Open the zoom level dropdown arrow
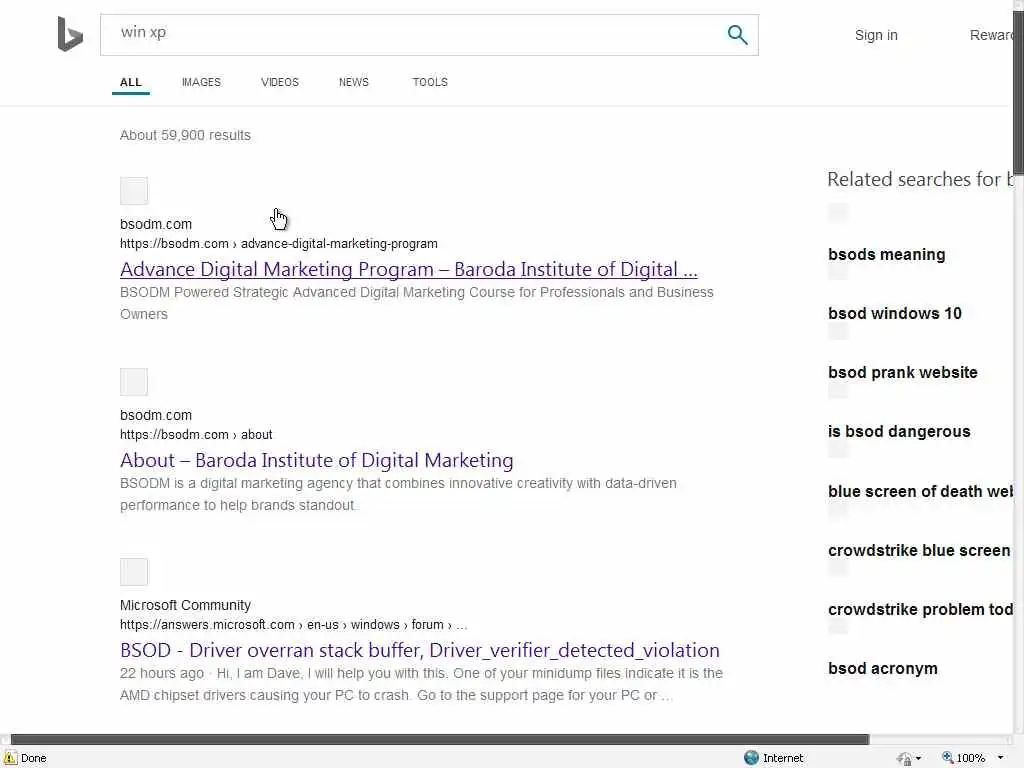Image resolution: width=1024 pixels, height=768 pixels. coord(1000,758)
